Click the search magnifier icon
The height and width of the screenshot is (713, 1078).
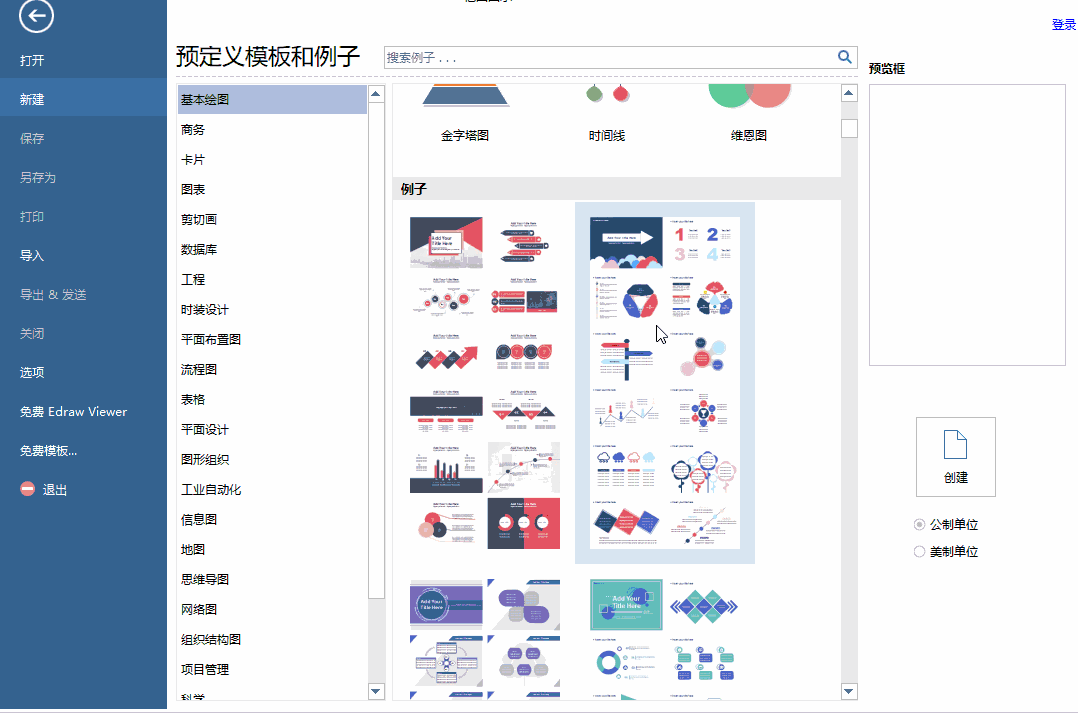[844, 57]
